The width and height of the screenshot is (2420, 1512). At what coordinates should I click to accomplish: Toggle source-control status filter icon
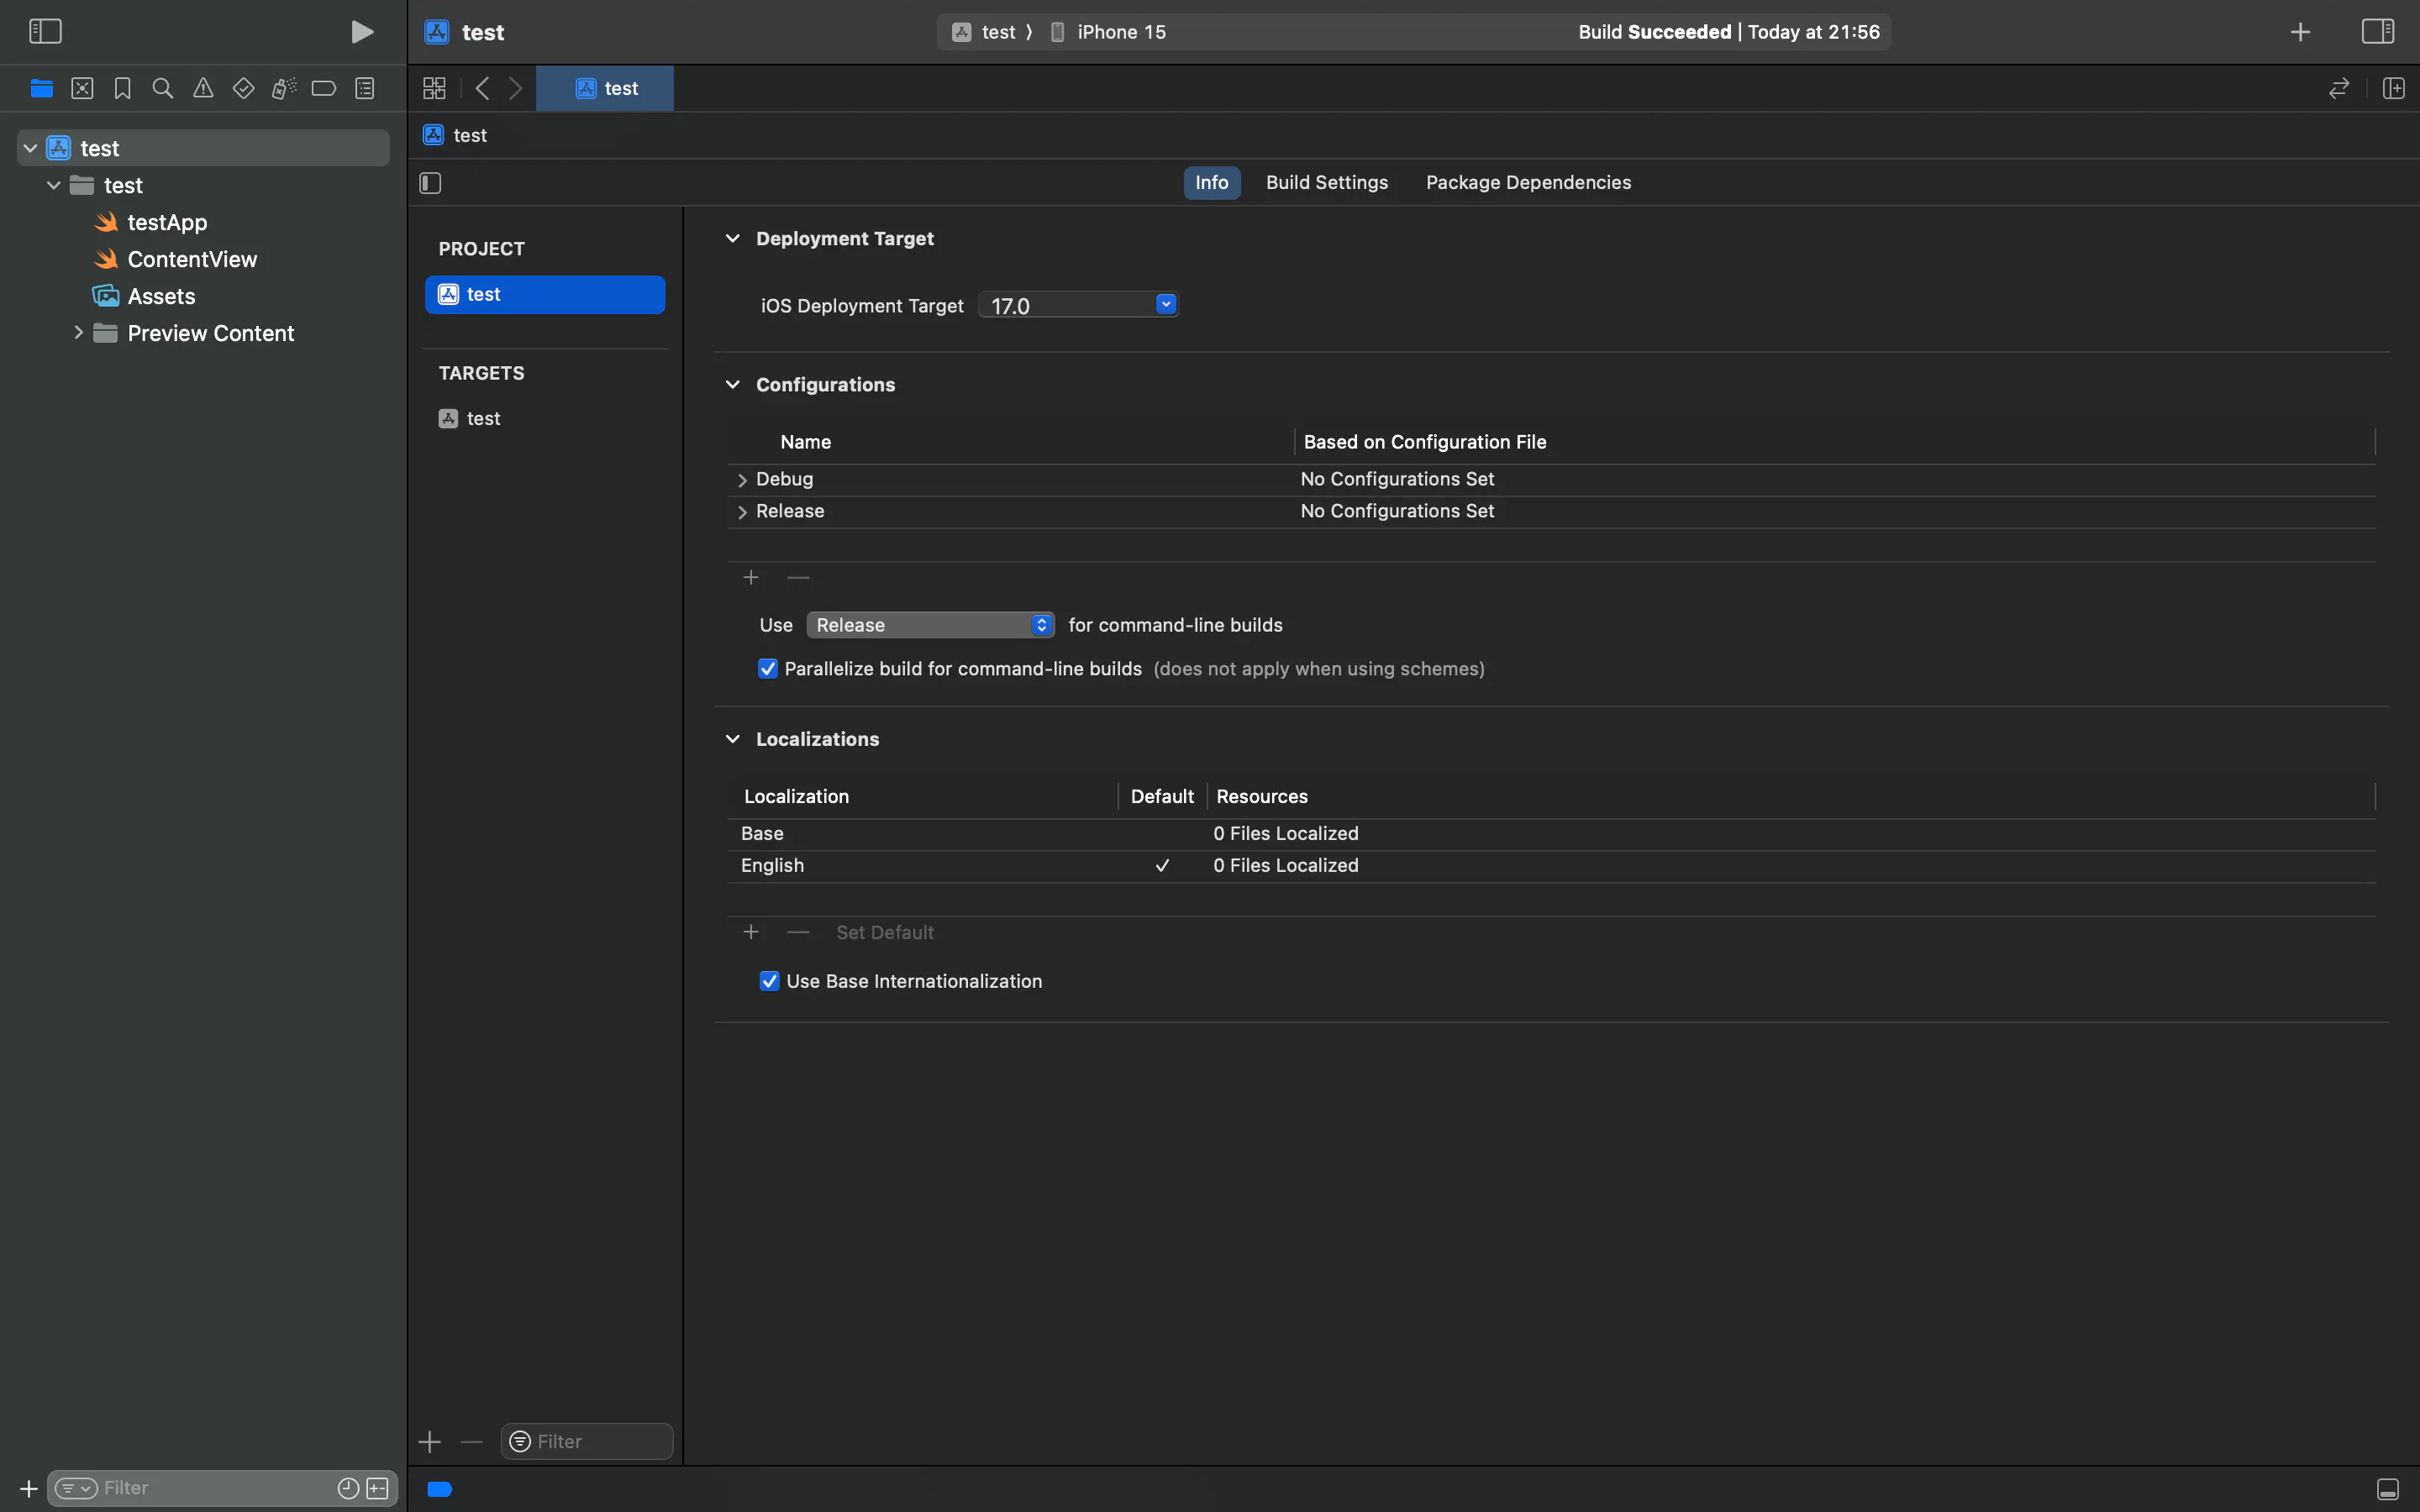(x=378, y=1488)
